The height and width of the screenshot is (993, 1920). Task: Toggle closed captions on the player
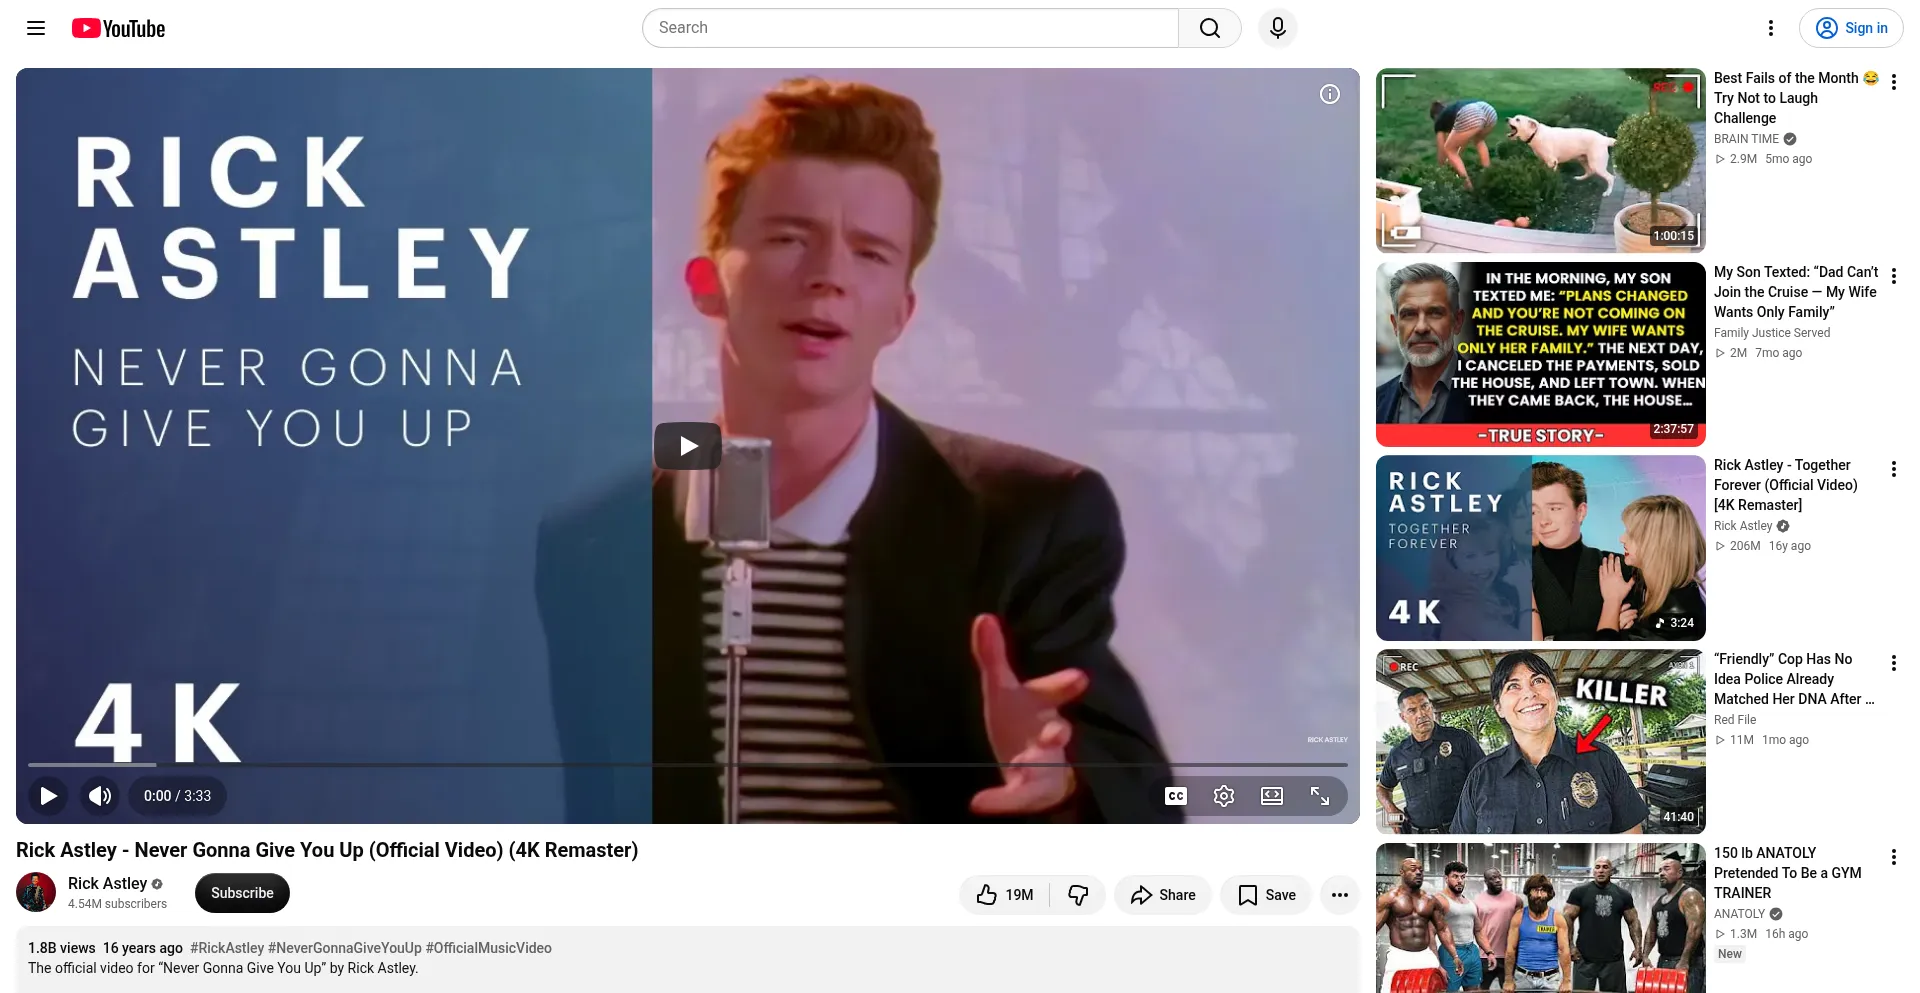[x=1176, y=796]
